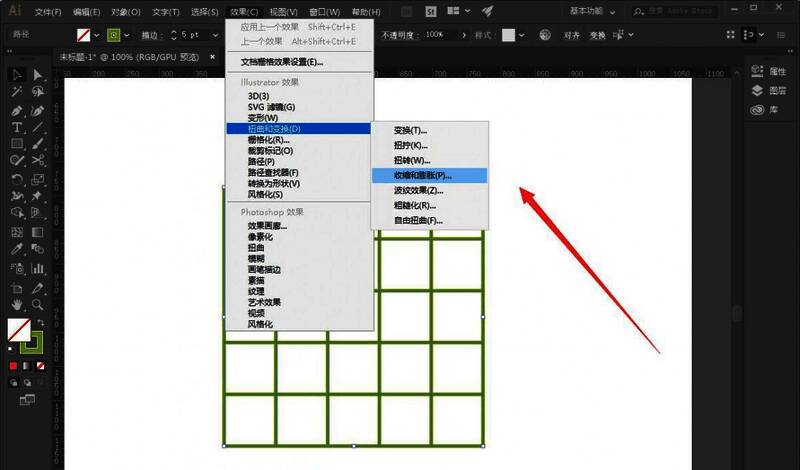Screen dimensions: 800x470
Task: Select the Magic Wand tool
Action: tap(17, 92)
